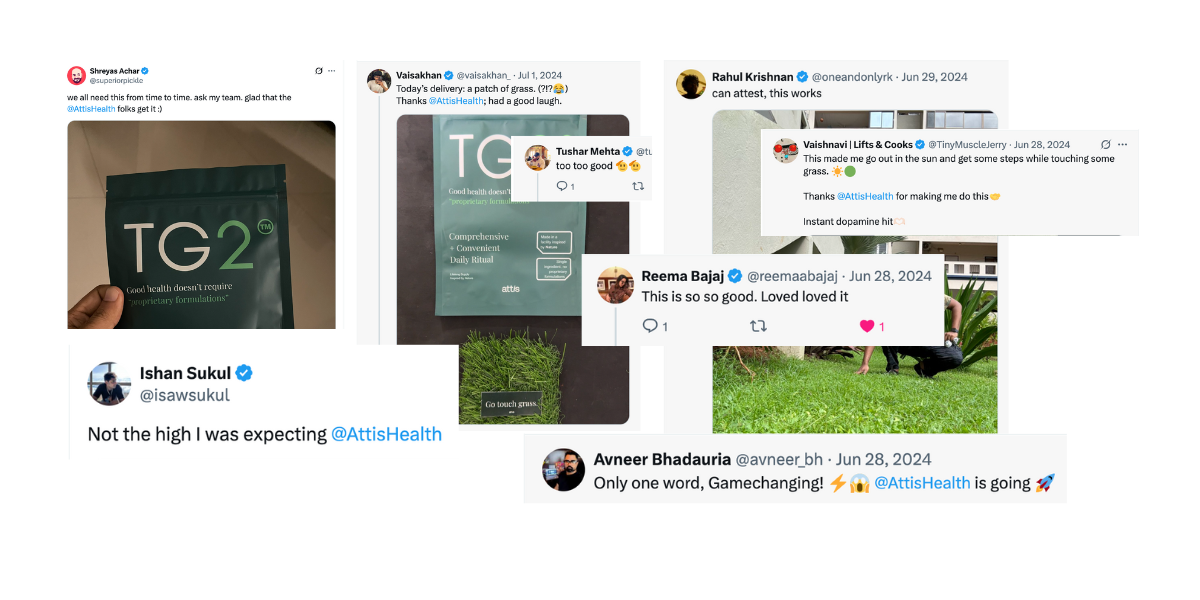The width and height of the screenshot is (1200, 600).
Task: Open the three-dot menu on Shreyas Achar's tweet
Action: point(331,71)
